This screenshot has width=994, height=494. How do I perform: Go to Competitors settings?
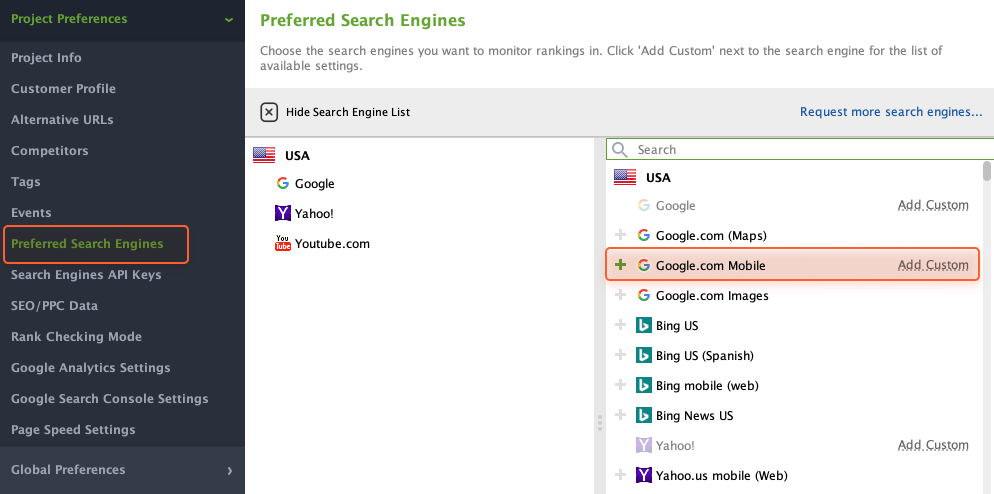click(x=49, y=151)
